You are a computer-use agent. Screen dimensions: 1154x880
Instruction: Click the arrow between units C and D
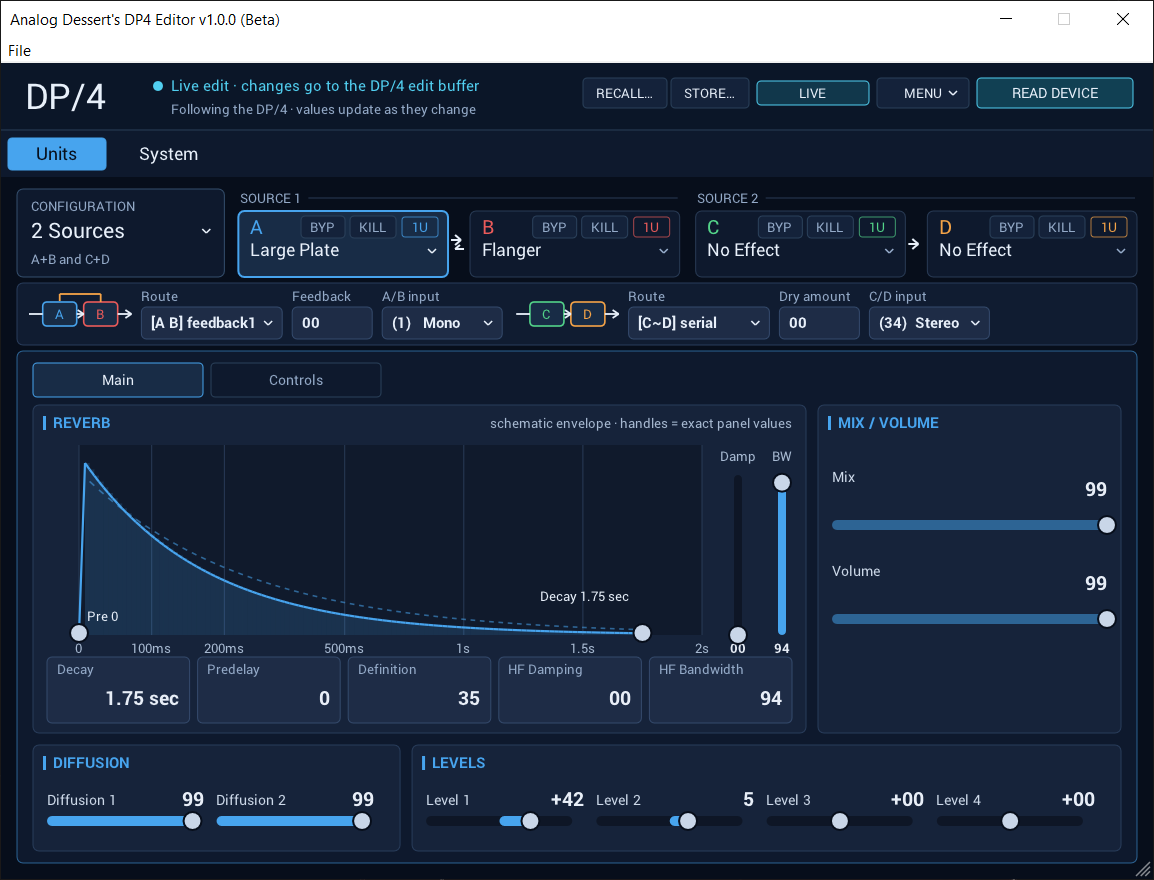tap(914, 244)
